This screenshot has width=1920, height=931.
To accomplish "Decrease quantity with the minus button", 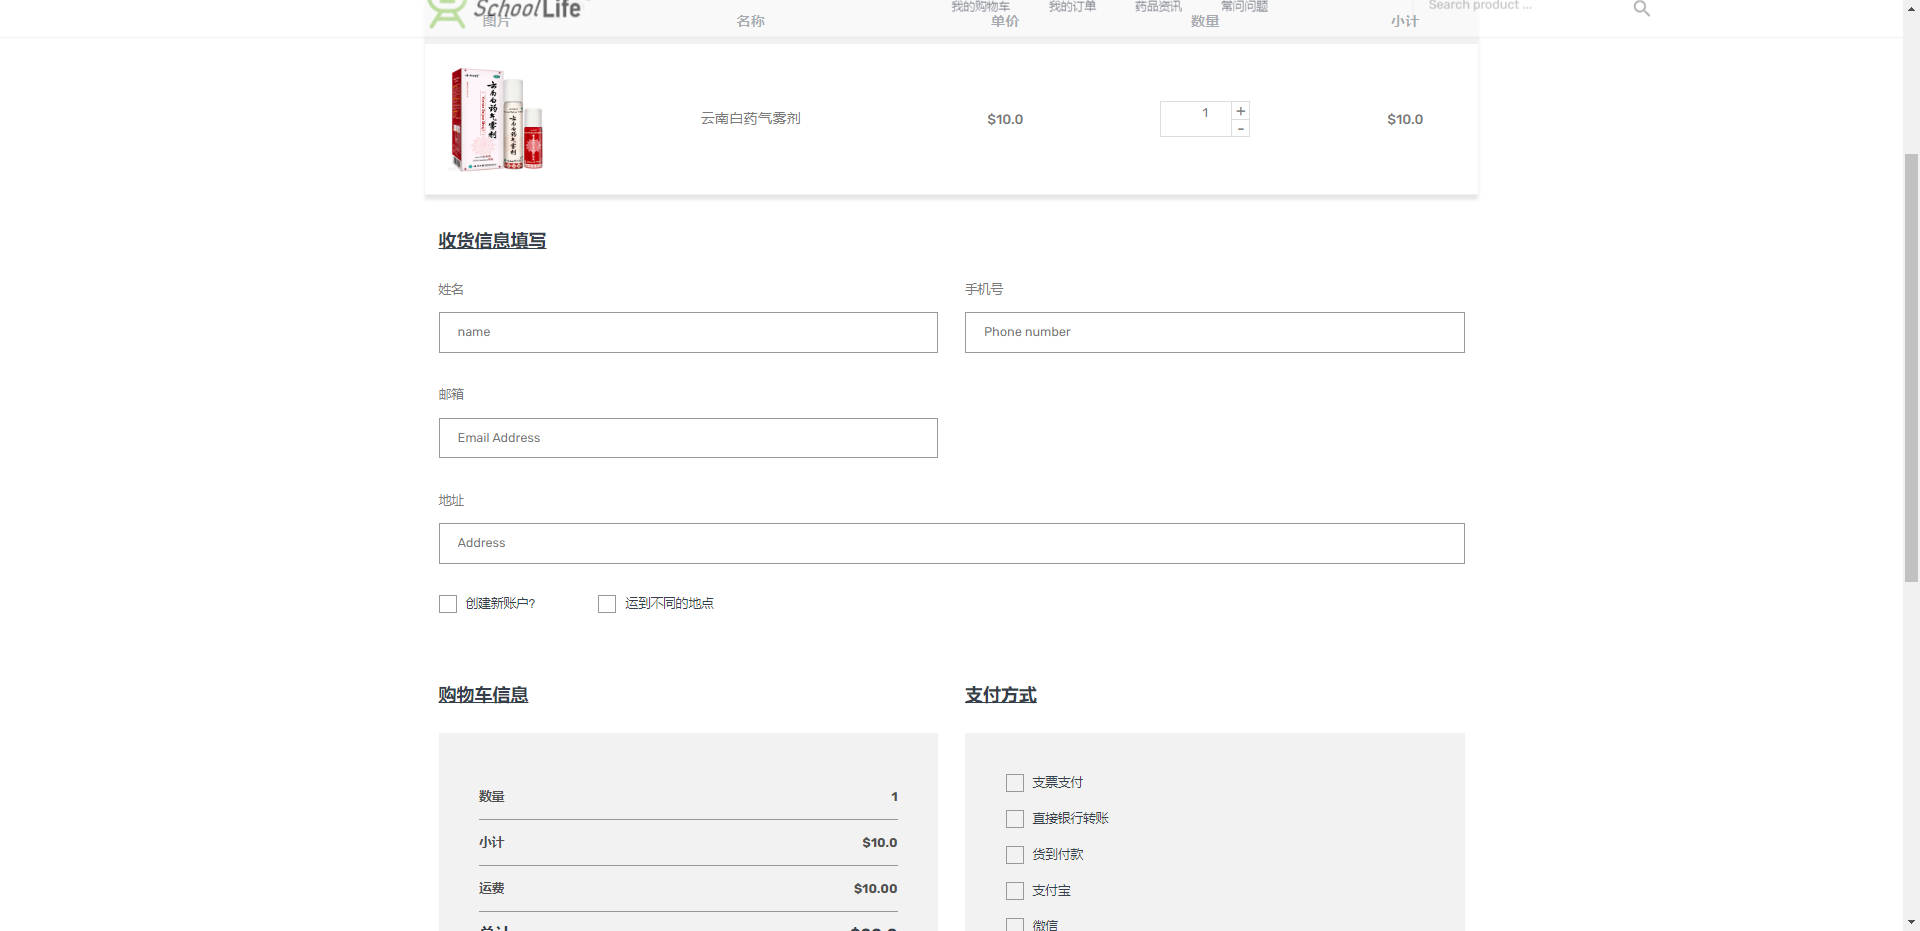I will 1240,129.
